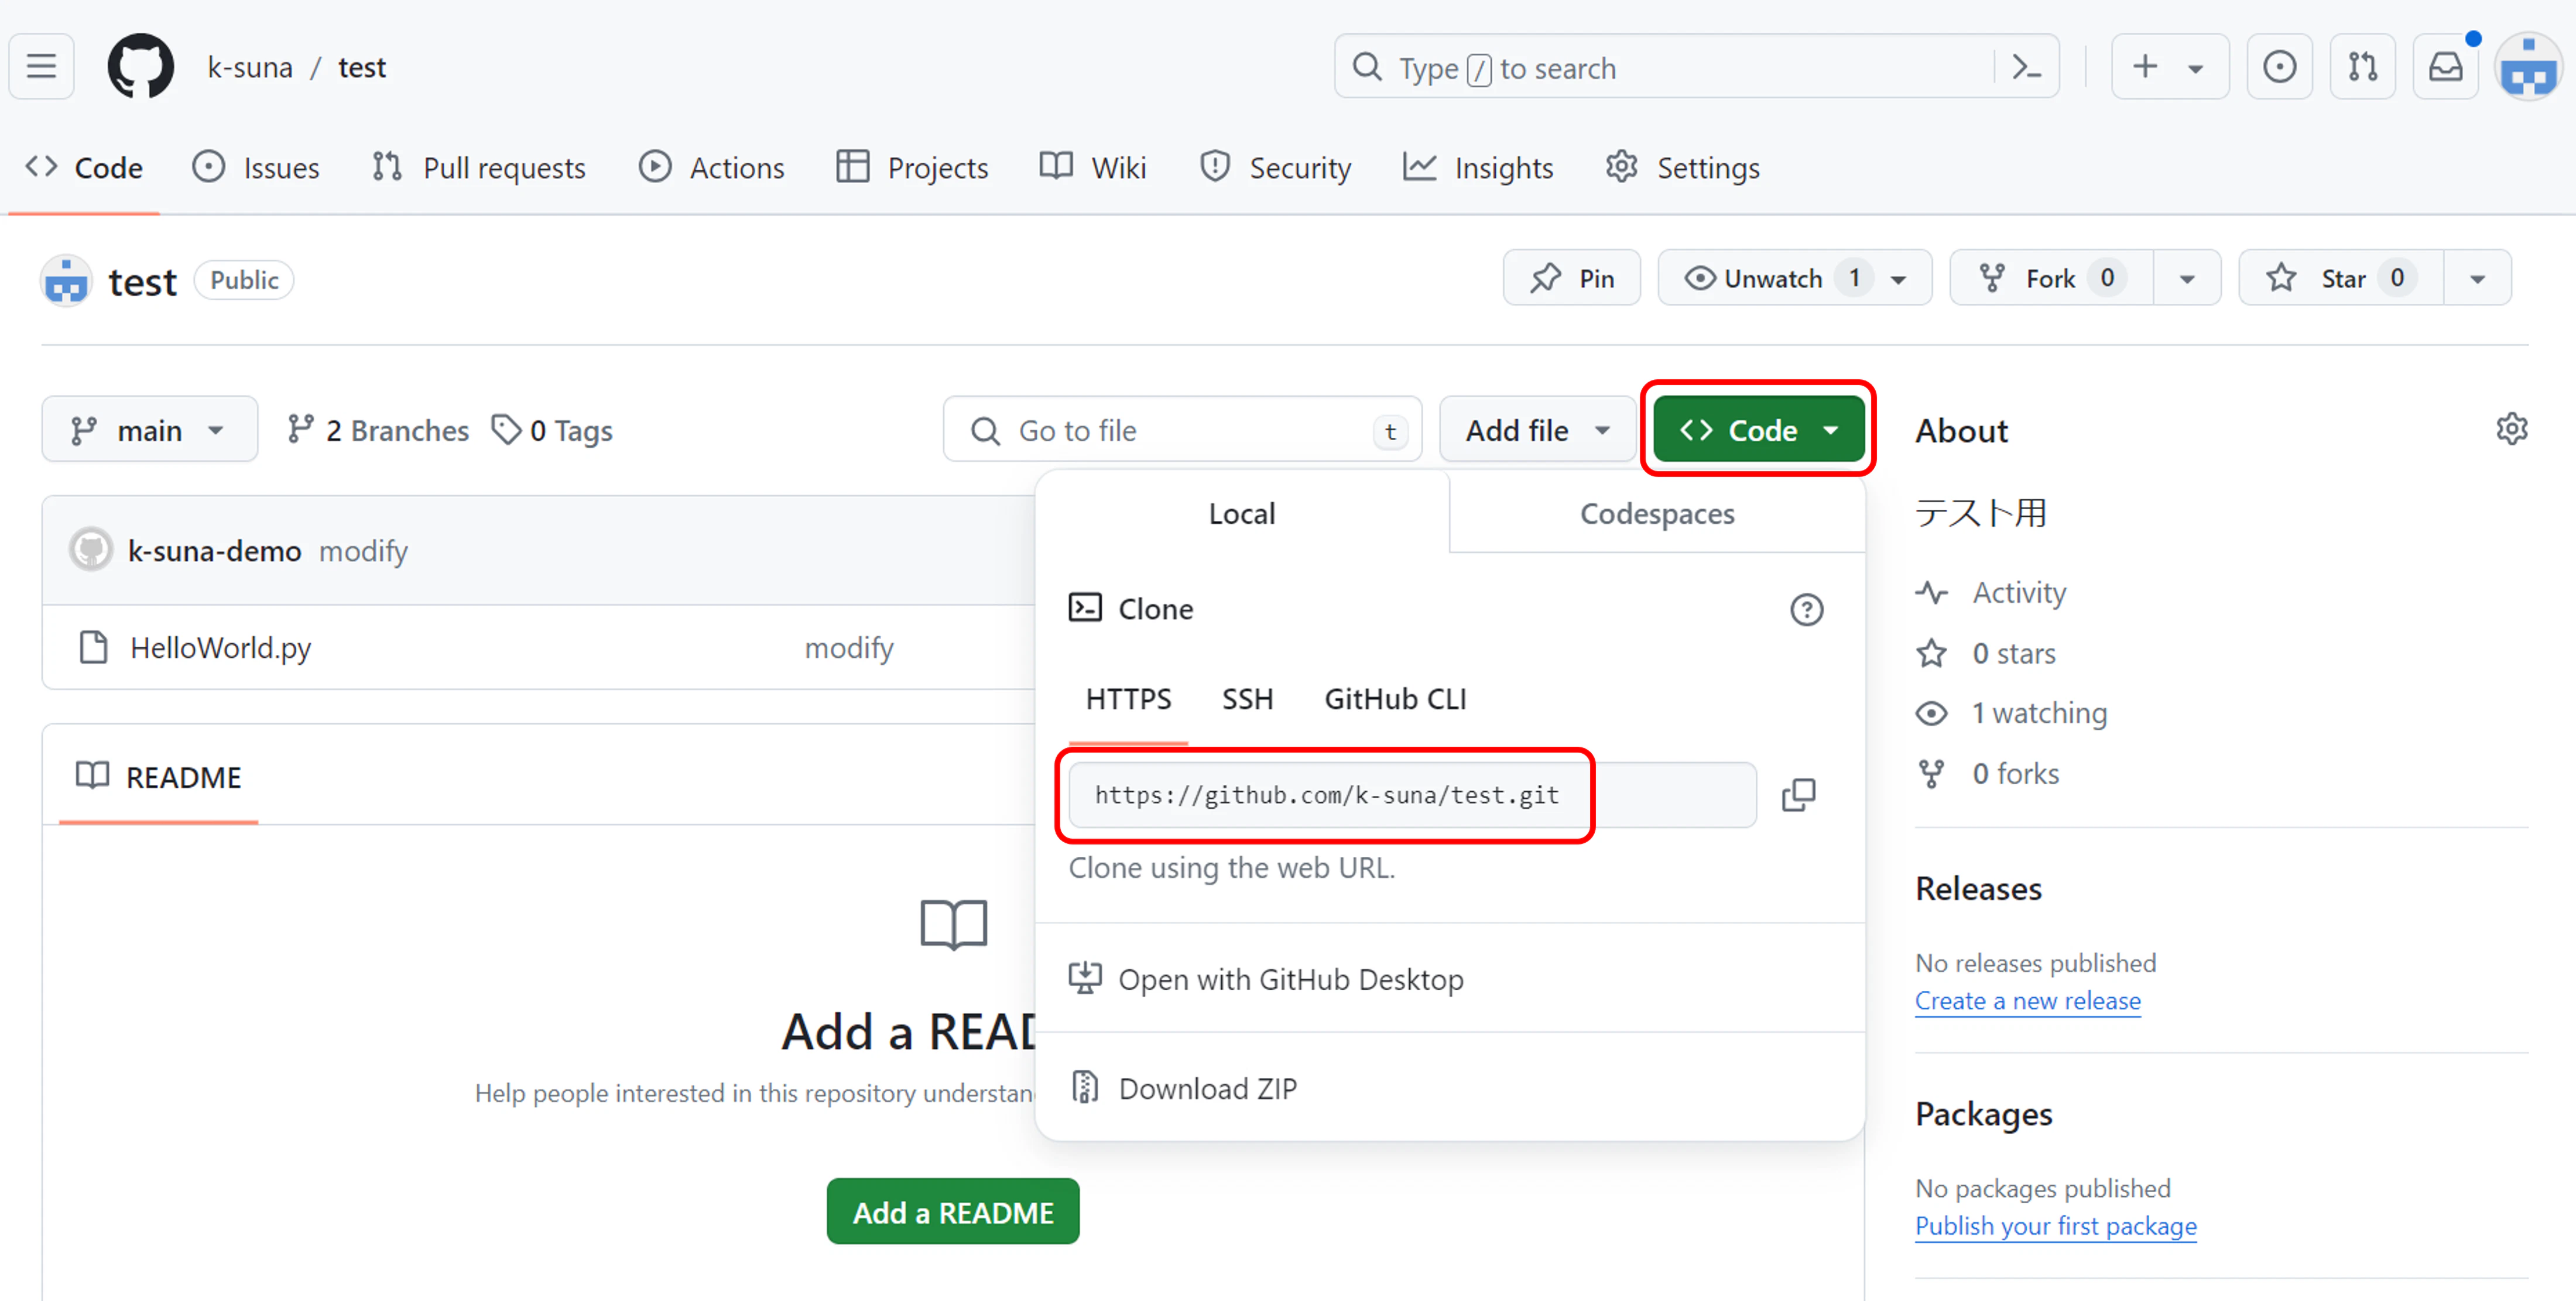Open the Projects tab
The height and width of the screenshot is (1301, 2576).
(912, 167)
